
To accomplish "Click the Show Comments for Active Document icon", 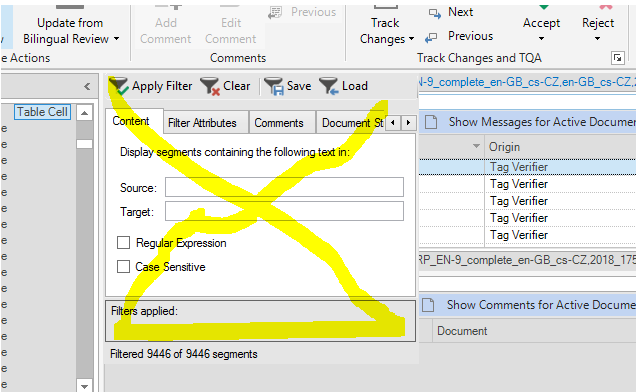I will [x=428, y=305].
